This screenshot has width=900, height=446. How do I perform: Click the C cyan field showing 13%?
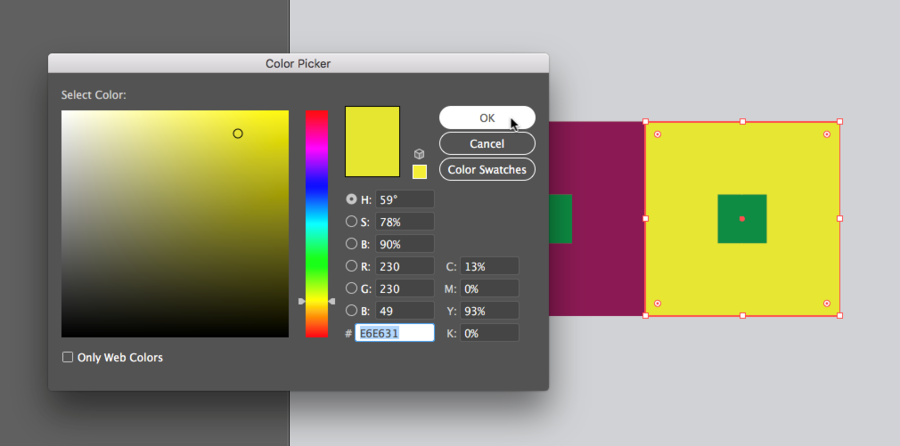click(x=489, y=266)
